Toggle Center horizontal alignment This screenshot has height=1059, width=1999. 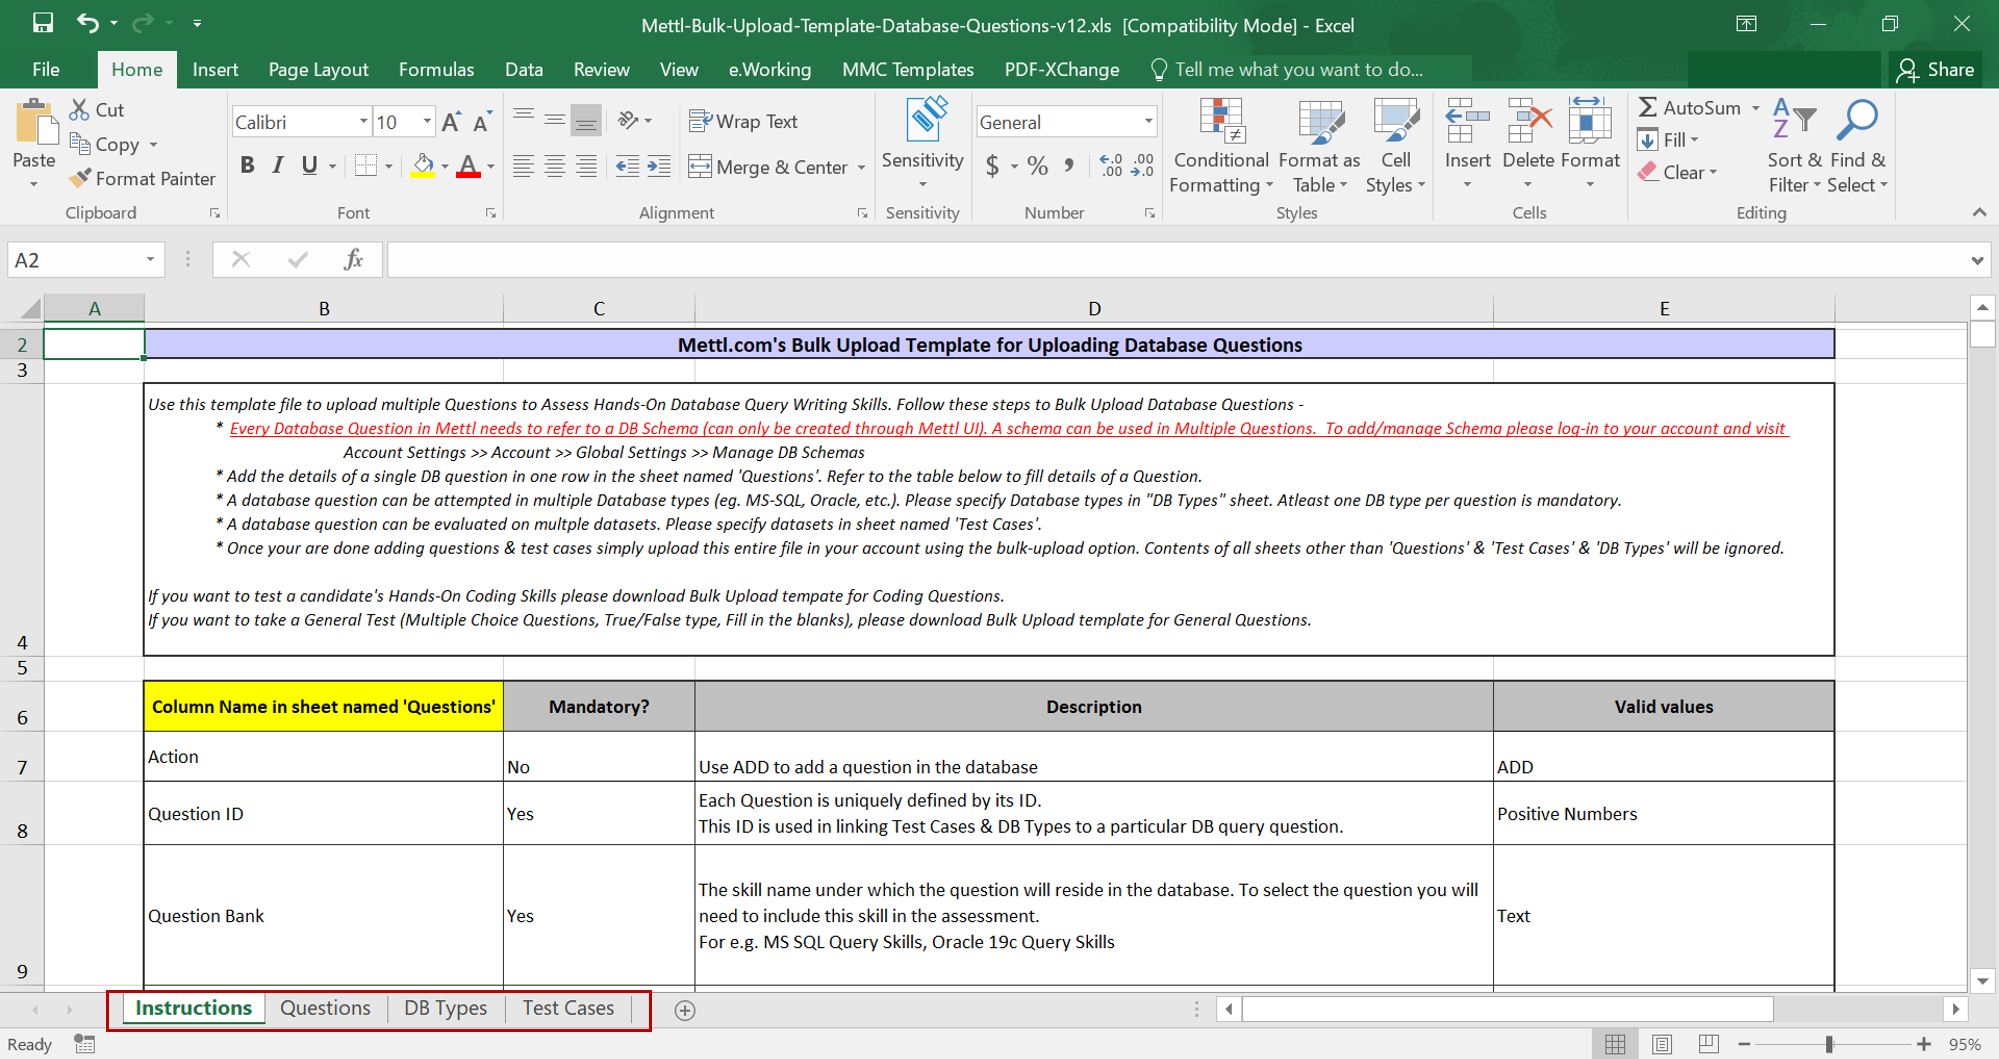(555, 167)
